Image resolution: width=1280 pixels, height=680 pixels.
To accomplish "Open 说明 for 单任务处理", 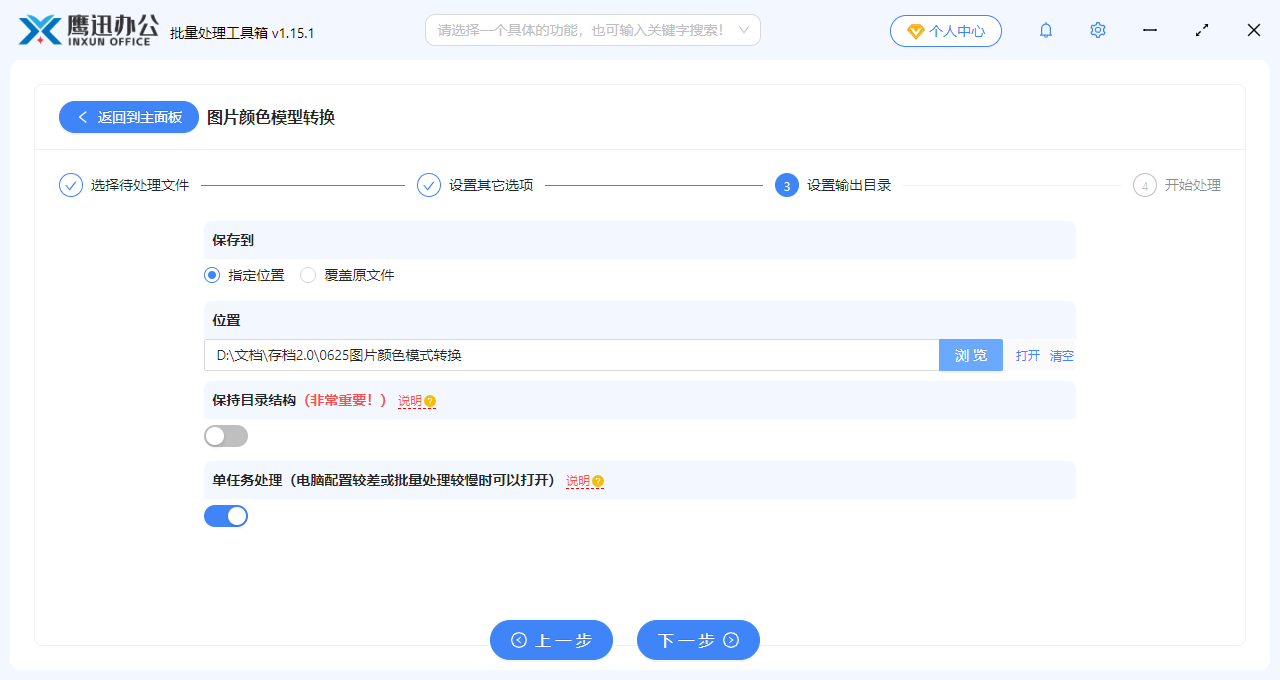I will point(578,481).
